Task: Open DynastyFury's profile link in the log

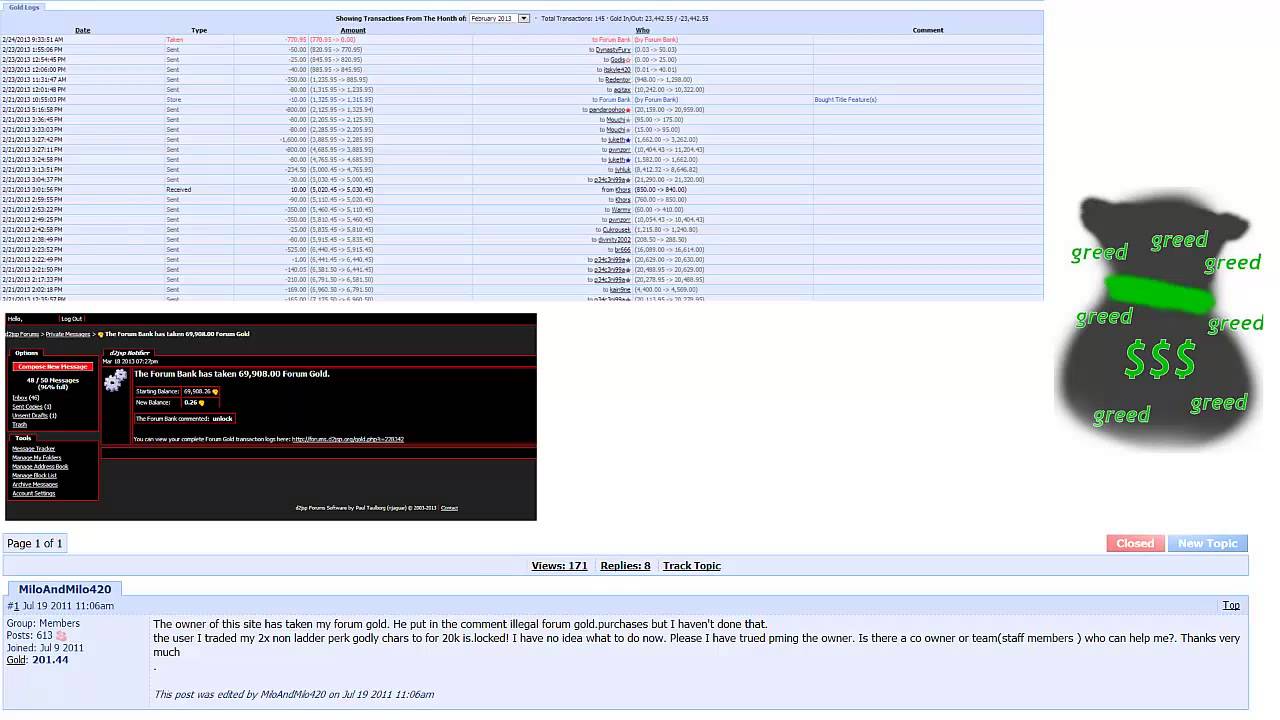Action: [x=613, y=50]
